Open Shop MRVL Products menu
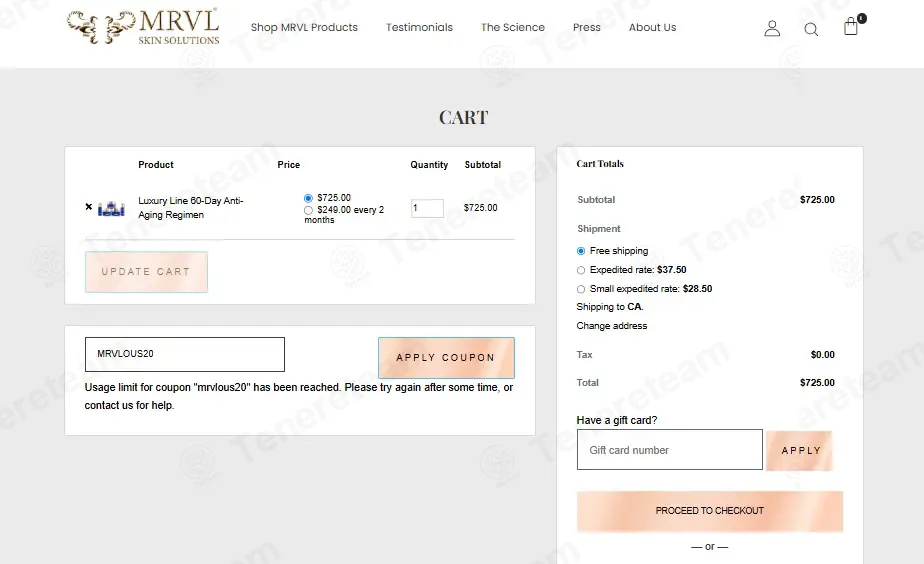 click(x=304, y=27)
